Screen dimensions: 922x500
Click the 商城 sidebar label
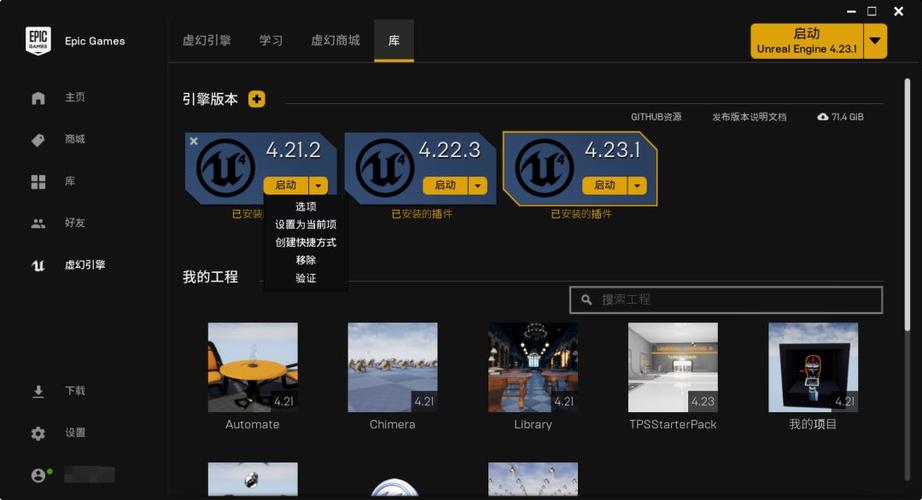75,139
